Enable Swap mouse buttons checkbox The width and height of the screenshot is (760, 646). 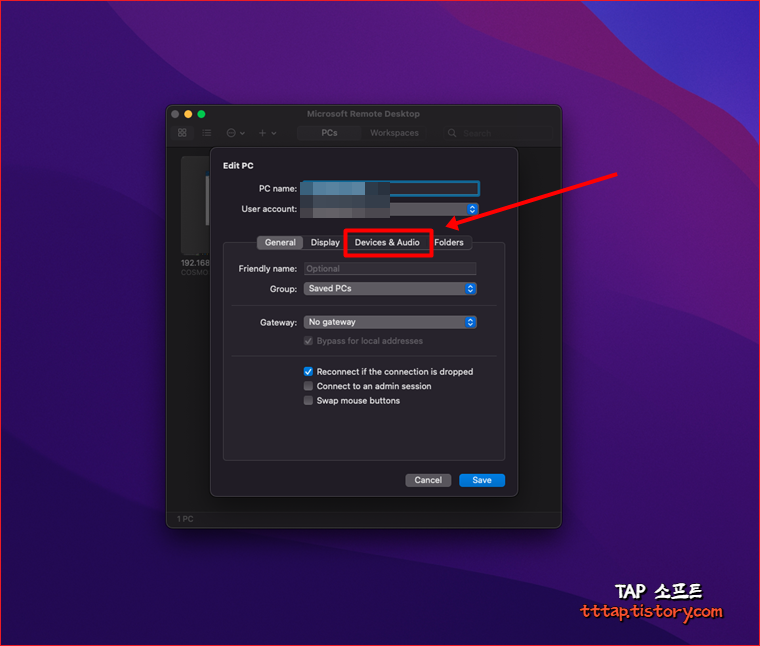coord(308,401)
